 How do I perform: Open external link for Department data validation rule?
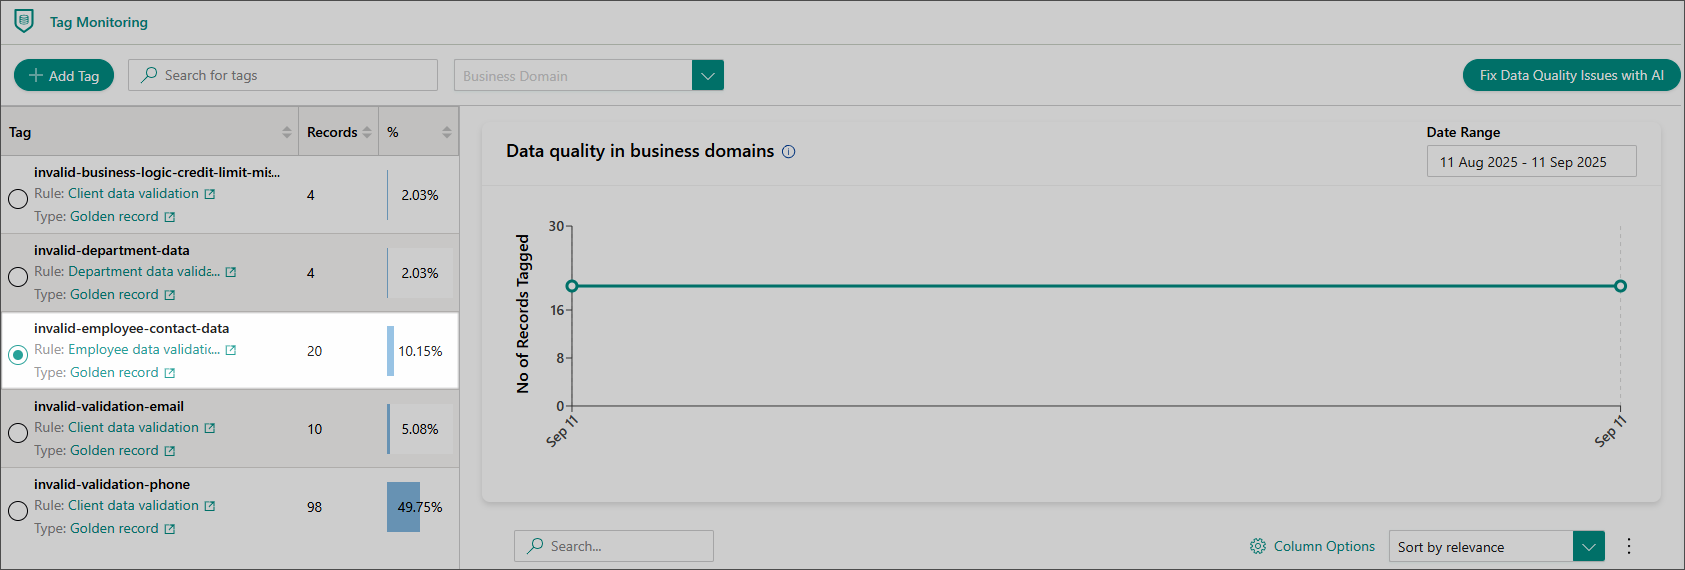click(231, 272)
